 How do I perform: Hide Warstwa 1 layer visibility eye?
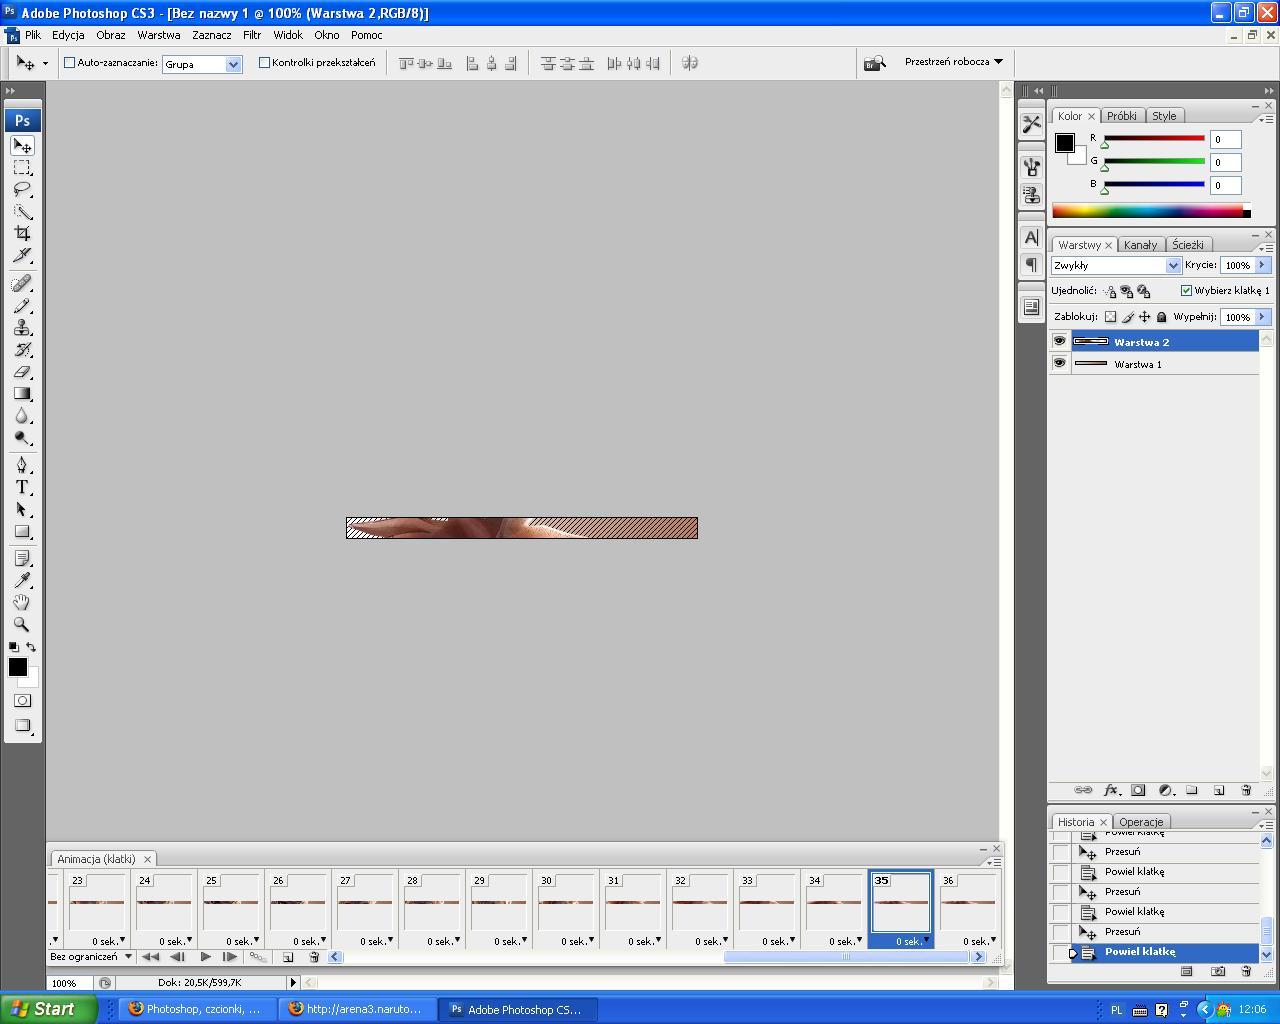coord(1059,363)
